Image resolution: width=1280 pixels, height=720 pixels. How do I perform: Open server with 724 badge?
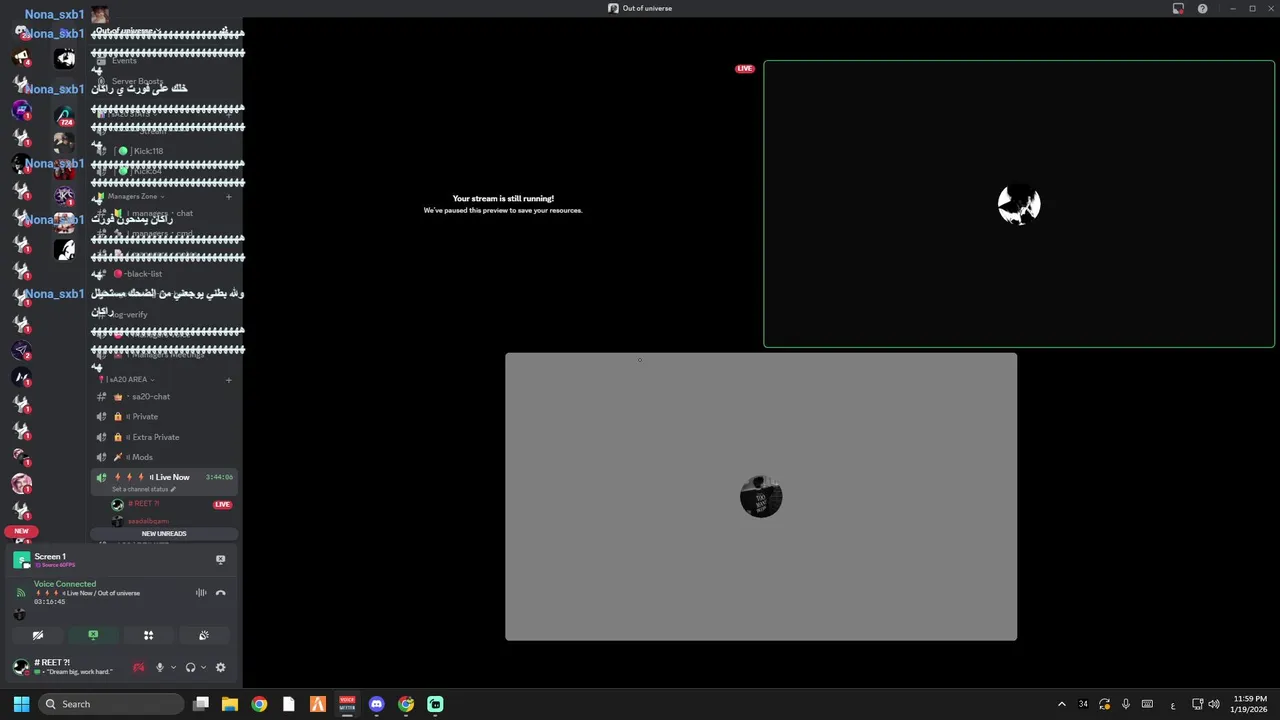pos(64,115)
